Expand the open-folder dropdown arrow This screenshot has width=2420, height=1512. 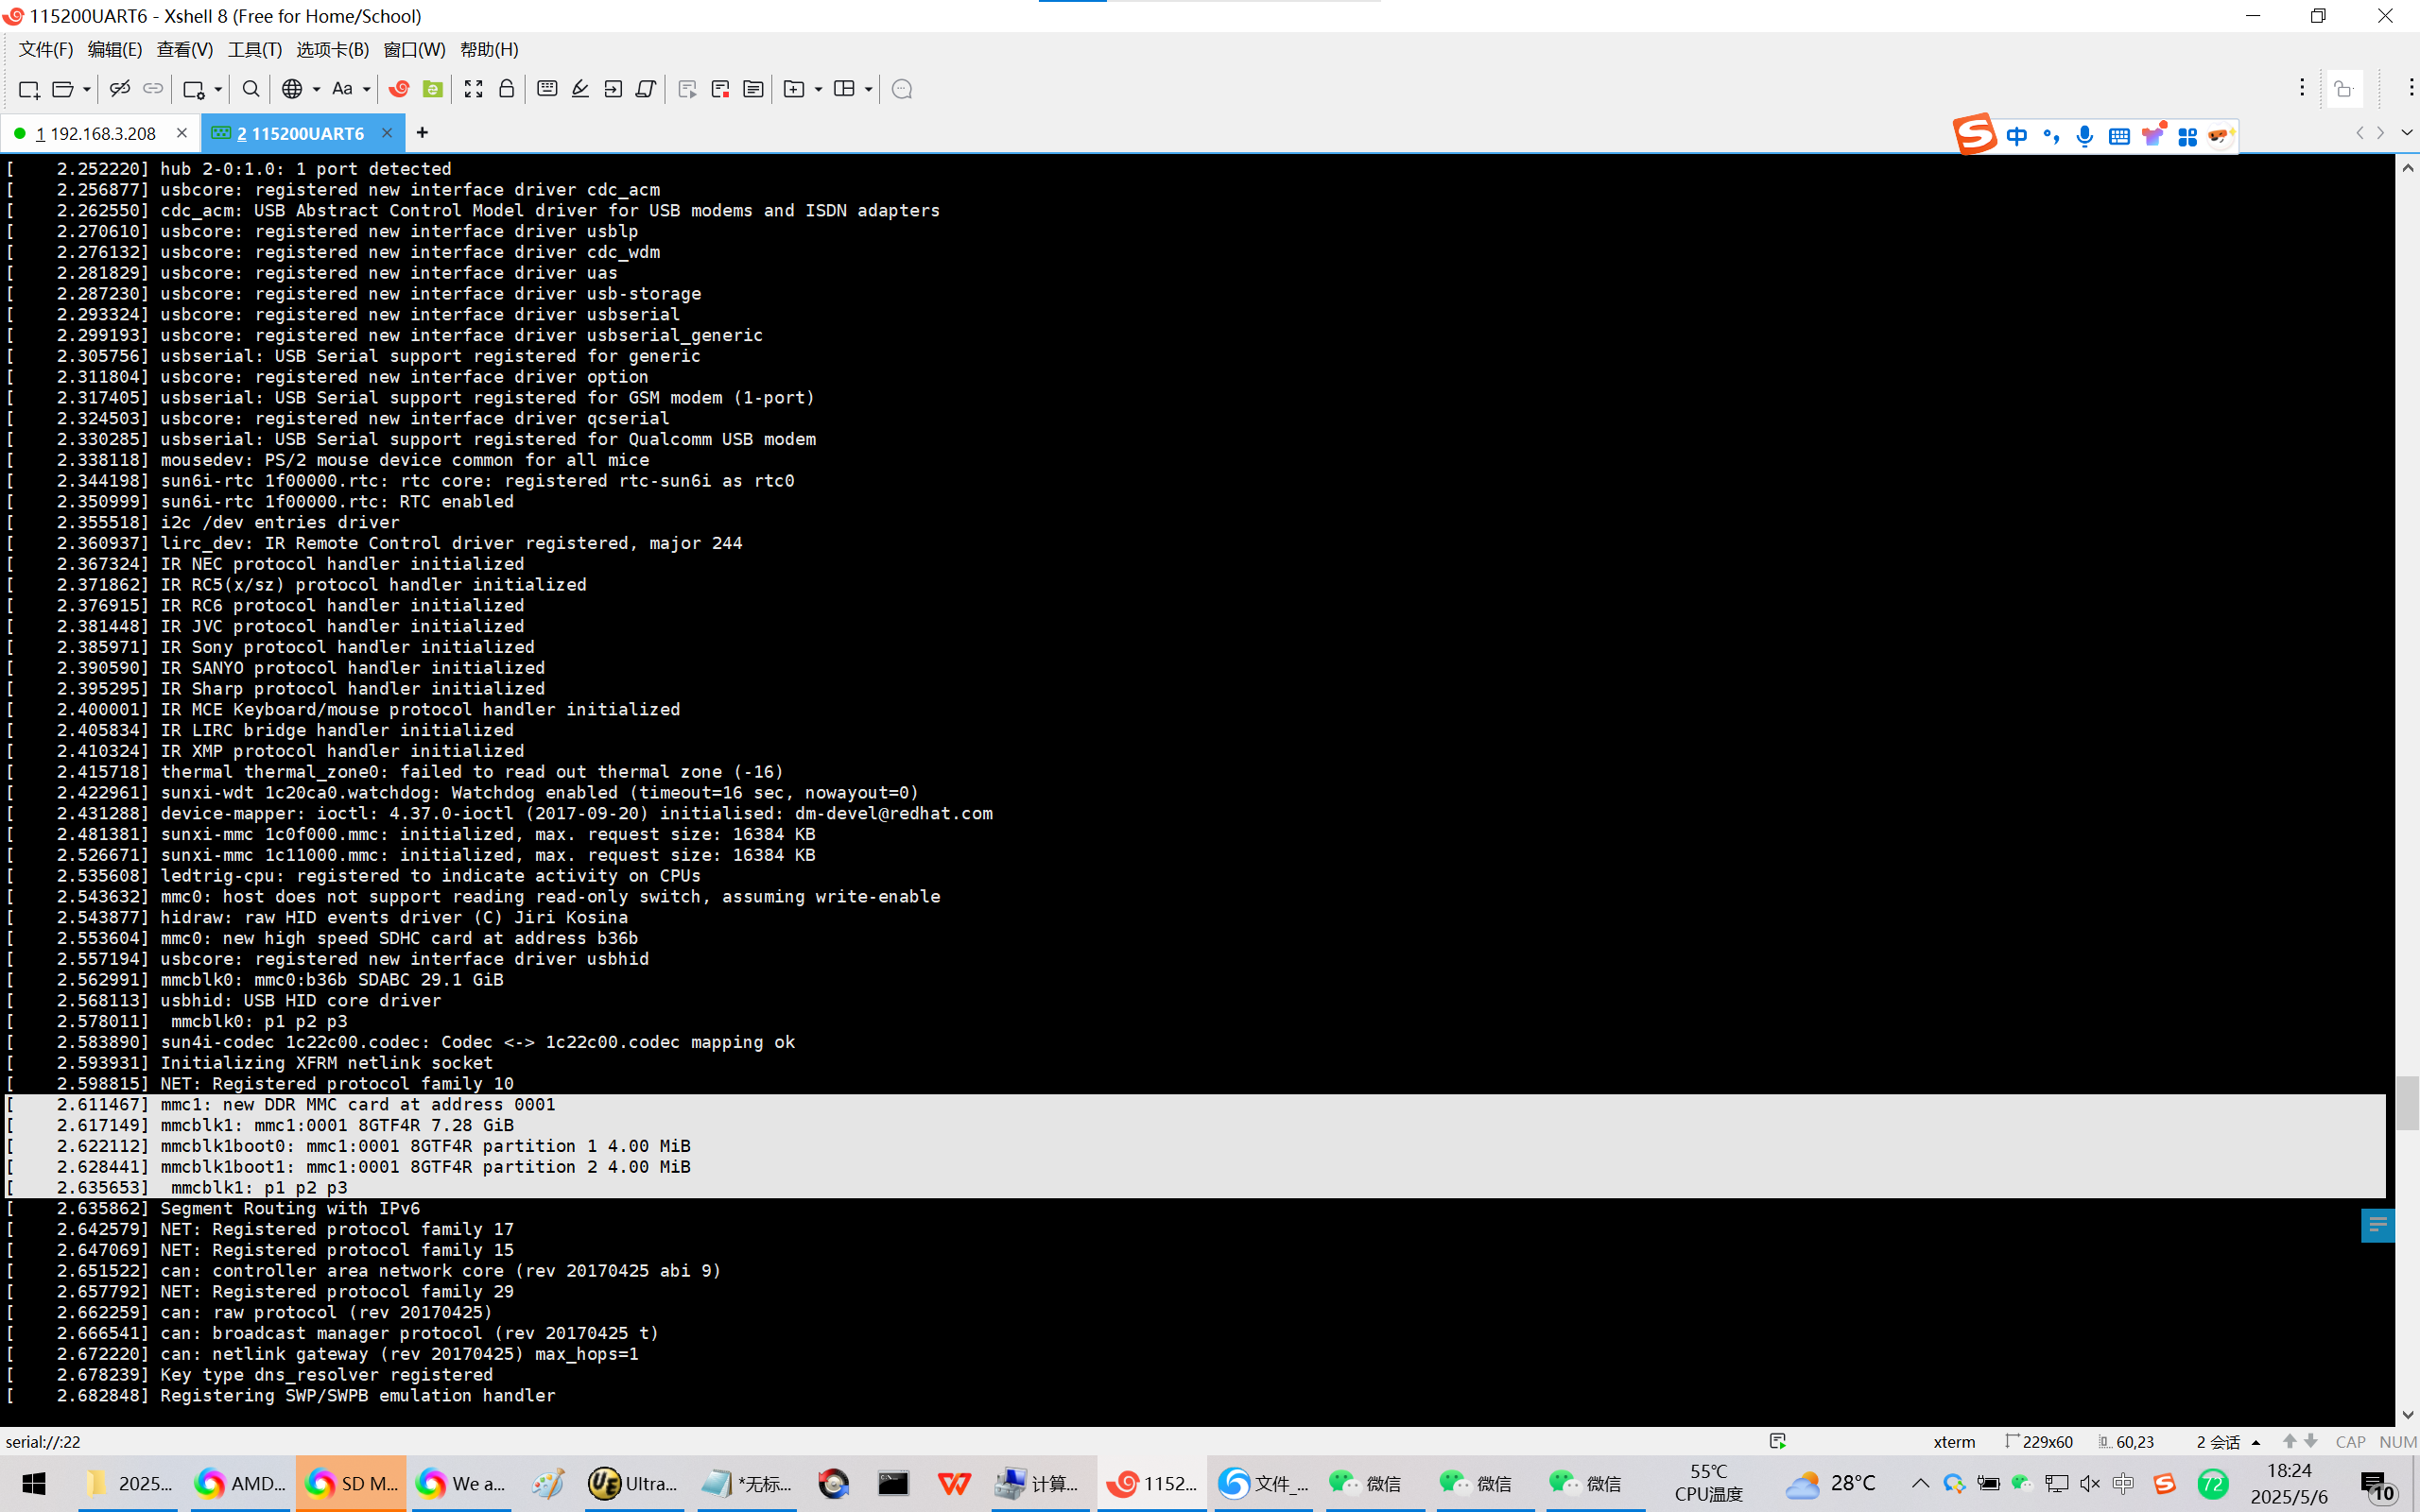coord(87,90)
